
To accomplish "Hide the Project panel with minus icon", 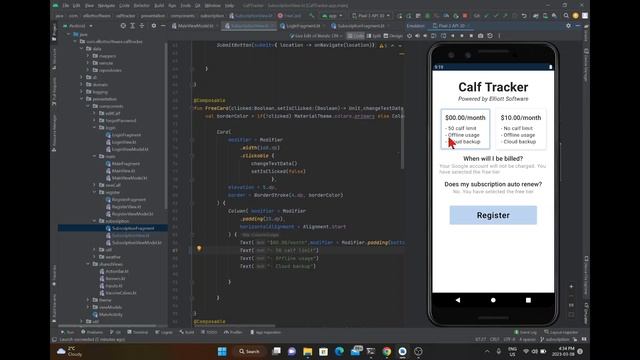I will pyautogui.click(x=163, y=26).
